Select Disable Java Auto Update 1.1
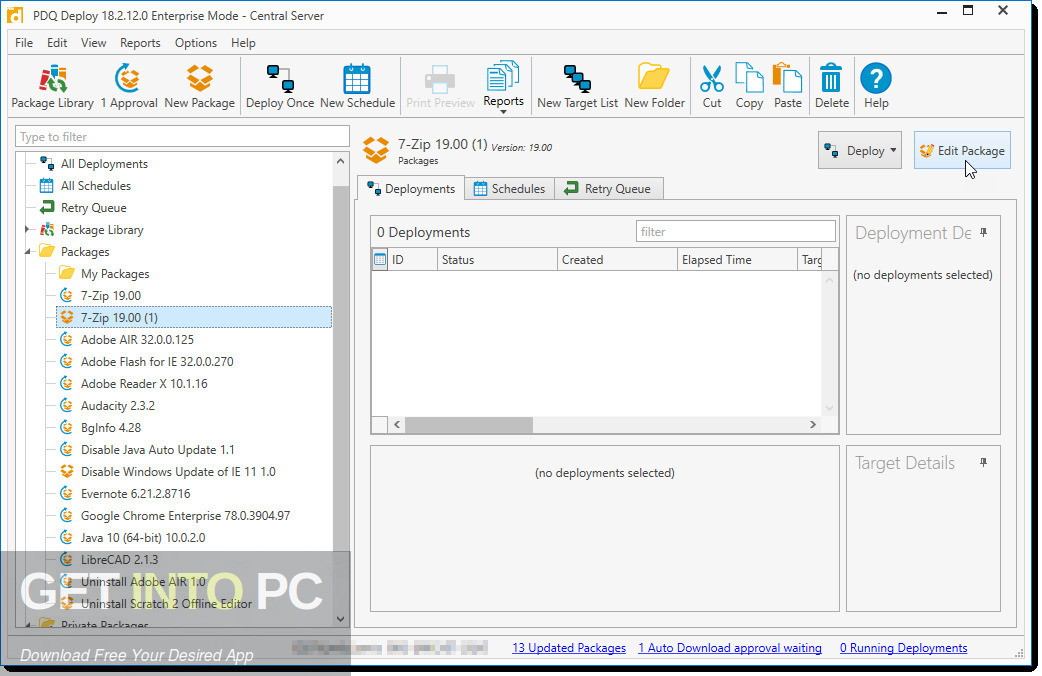The height and width of the screenshot is (676, 1042). point(157,449)
